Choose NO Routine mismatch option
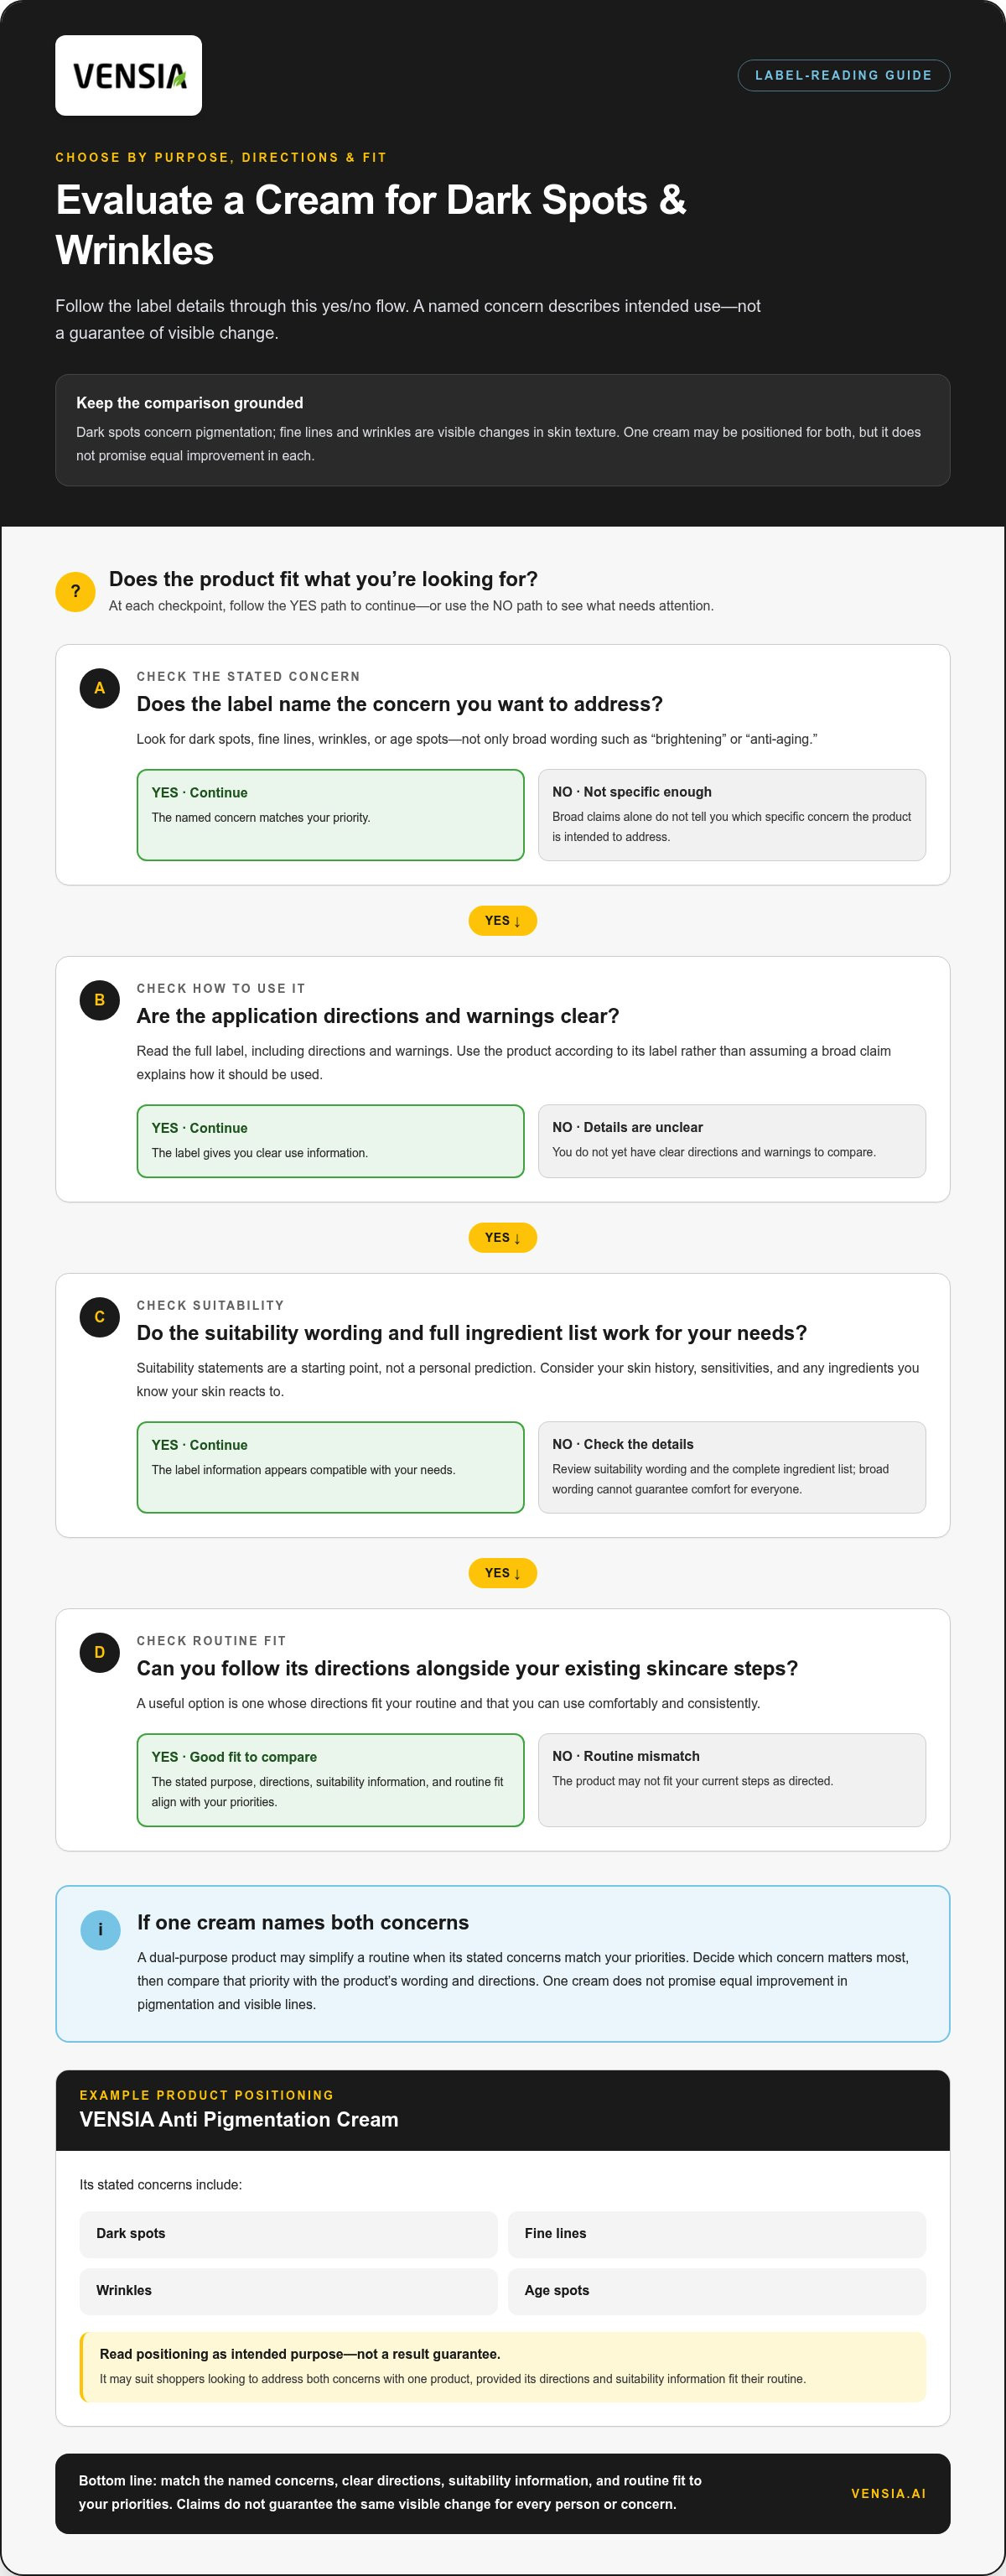Screen dimensions: 1006x2576 (731, 1780)
